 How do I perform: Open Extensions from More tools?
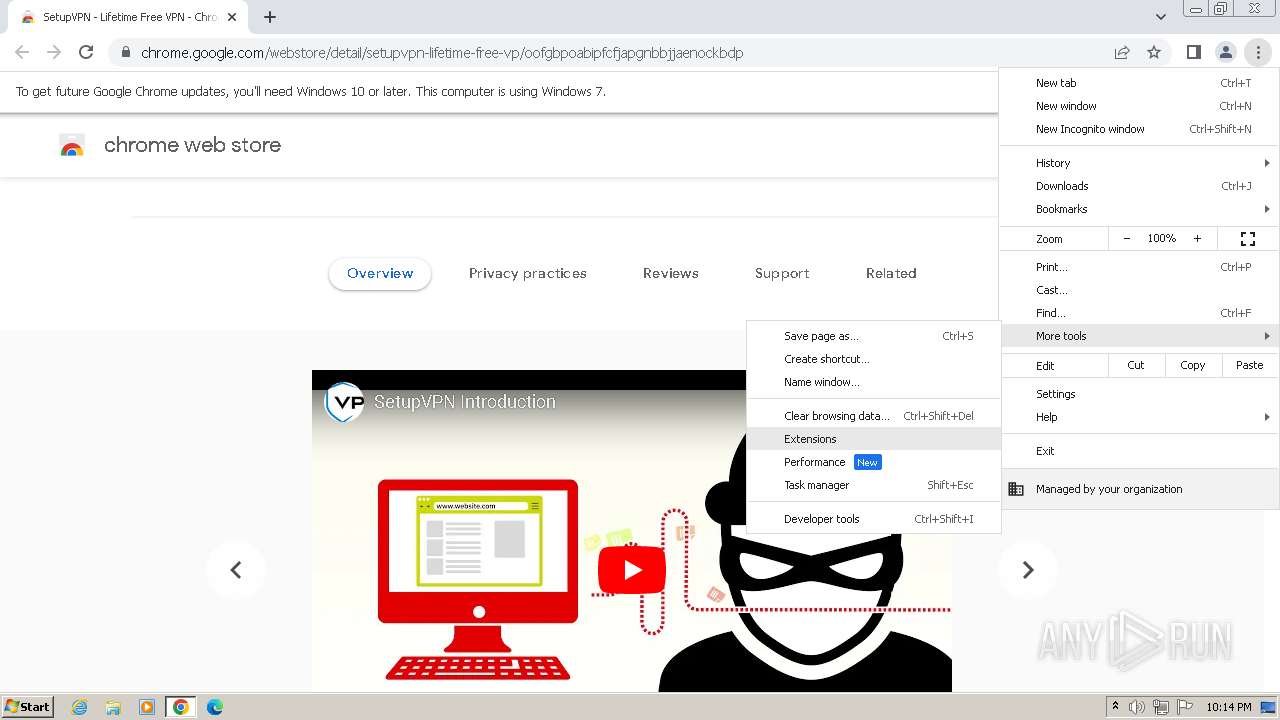(x=873, y=439)
